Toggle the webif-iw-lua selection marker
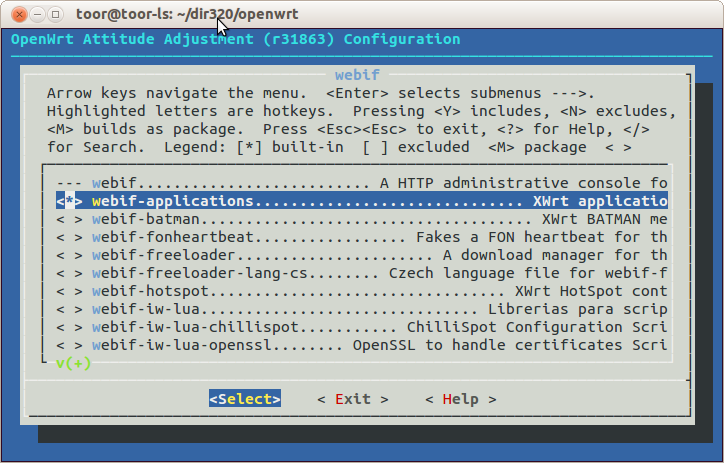Screen dimensions: 724x463 pyautogui.click(x=69, y=309)
